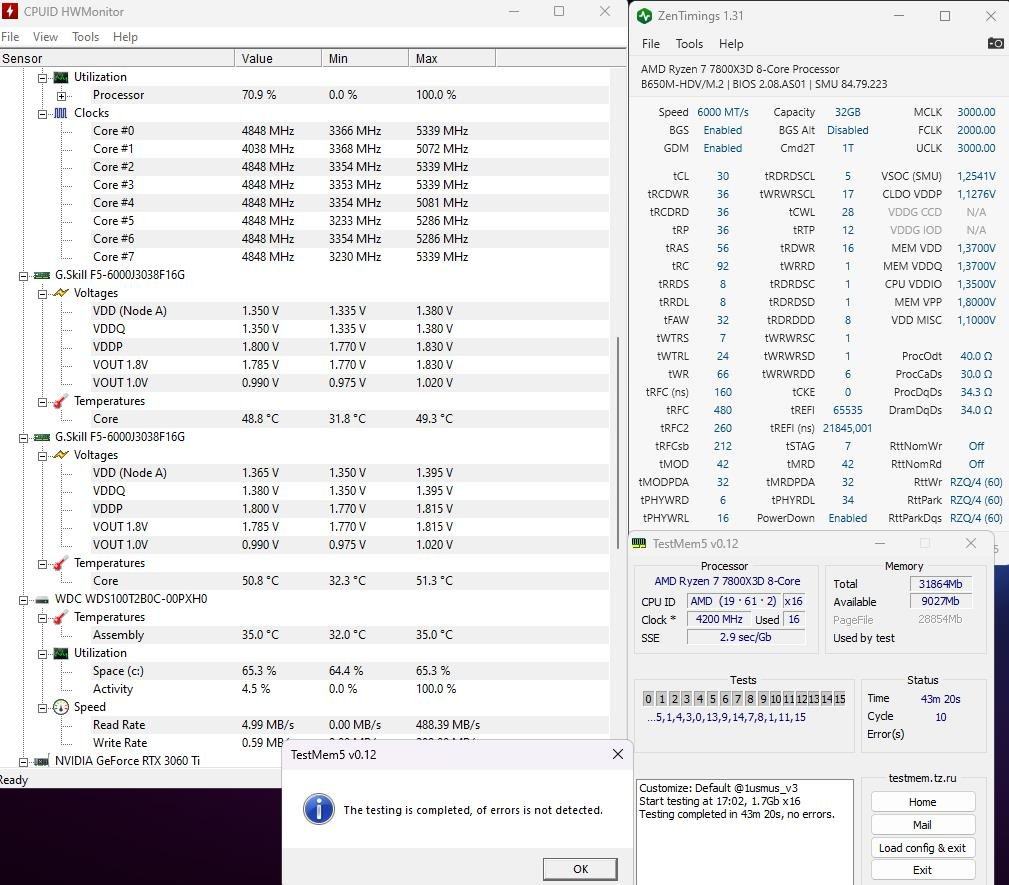Click the TestMem5 Home button
This screenshot has width=1009, height=885.
923,802
